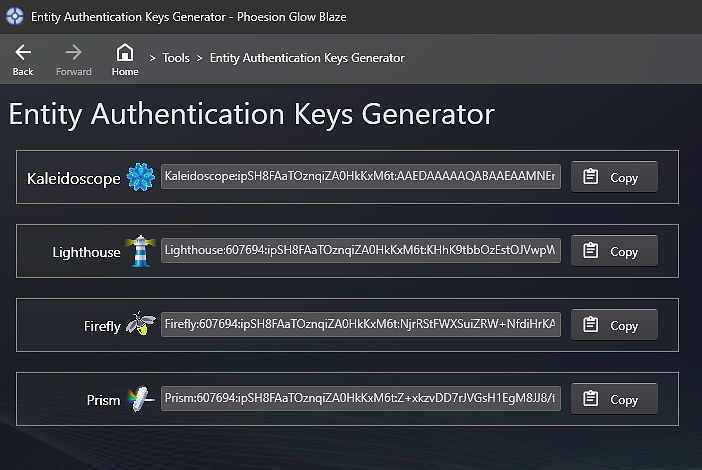The height and width of the screenshot is (470, 702).
Task: Focus the Kaleidoscope key text field
Action: [x=361, y=176]
